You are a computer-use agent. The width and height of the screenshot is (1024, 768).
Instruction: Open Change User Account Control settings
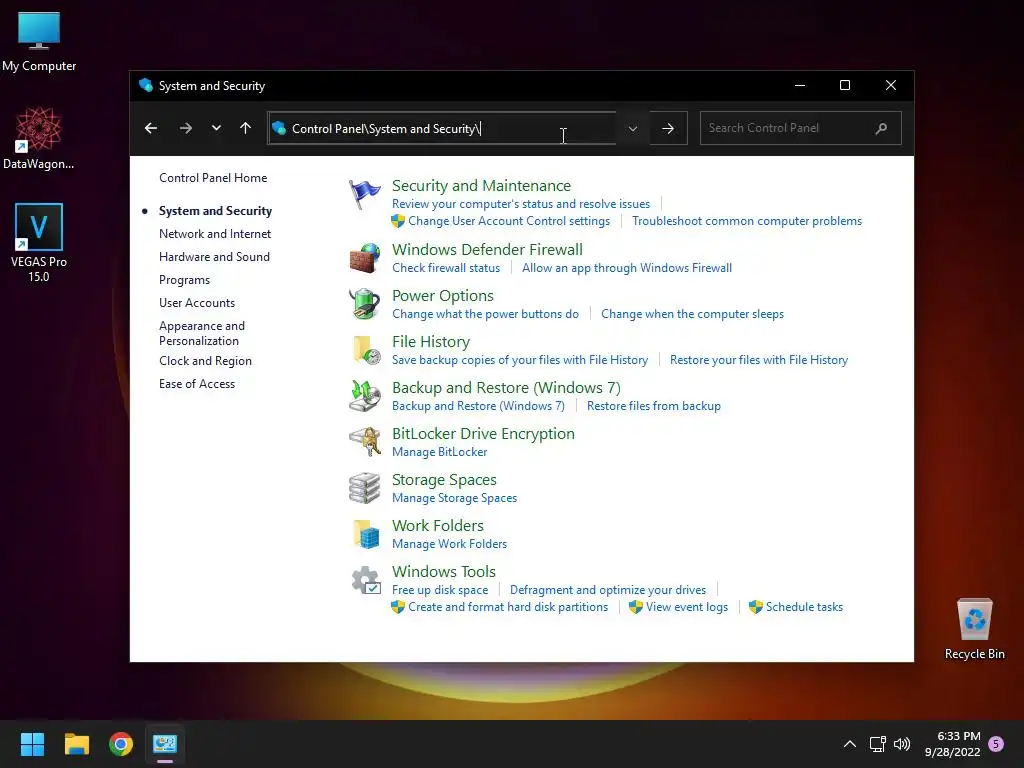coord(509,221)
